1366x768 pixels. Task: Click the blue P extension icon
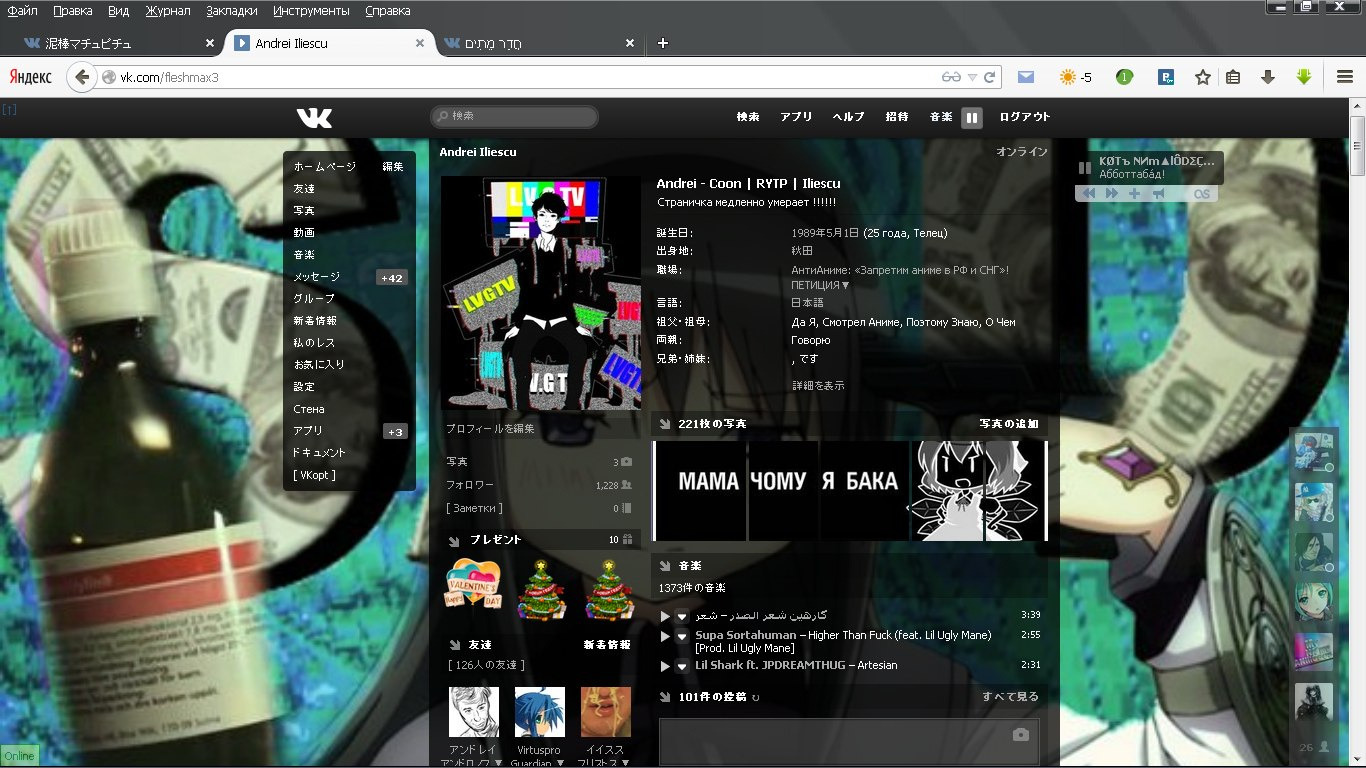tap(1166, 77)
